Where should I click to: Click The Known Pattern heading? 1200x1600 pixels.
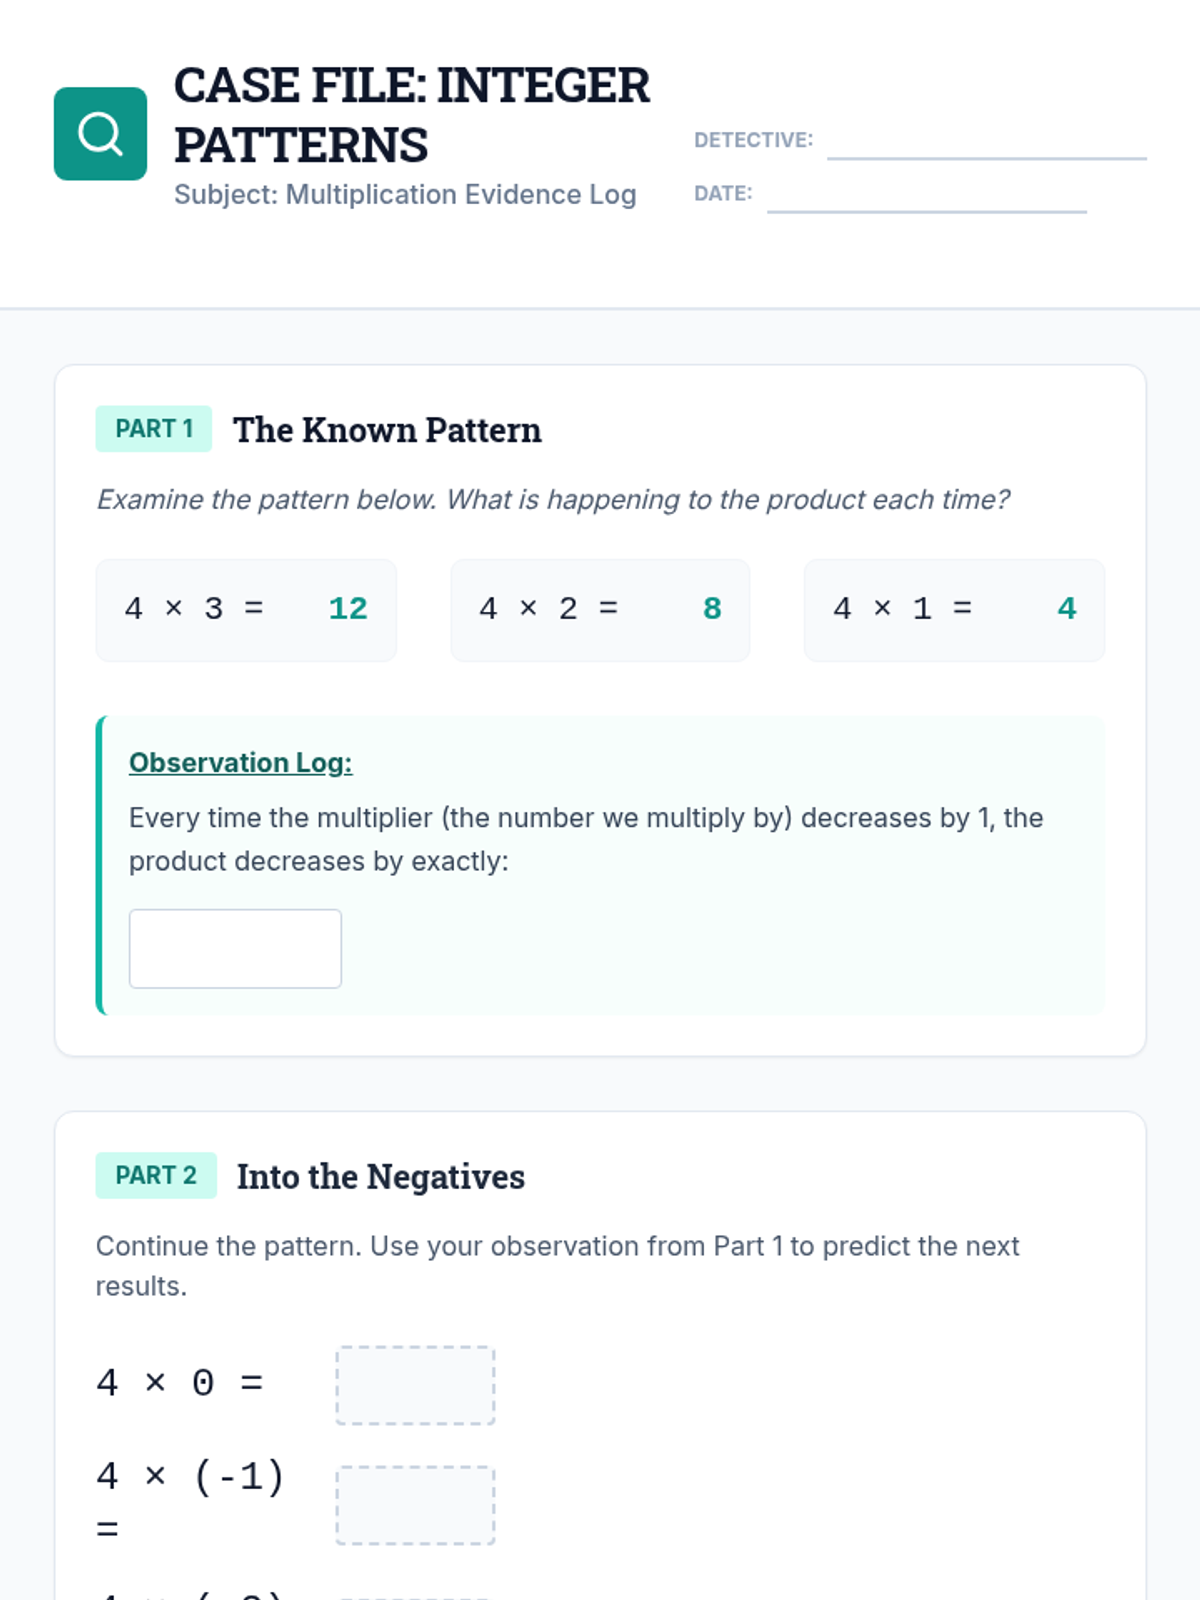(x=387, y=430)
